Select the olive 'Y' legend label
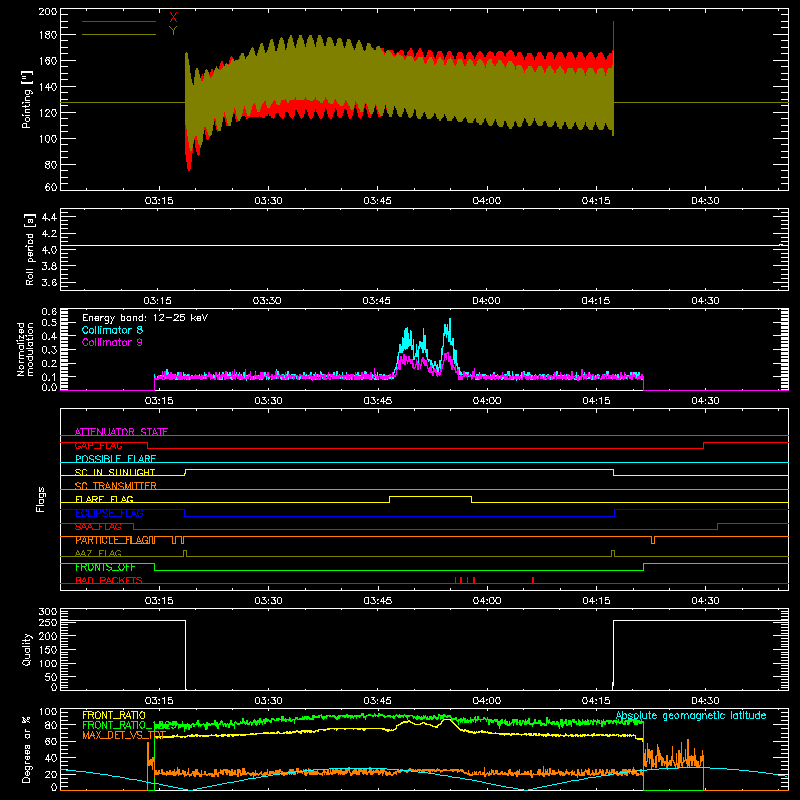Image resolution: width=800 pixels, height=800 pixels. 173,31
